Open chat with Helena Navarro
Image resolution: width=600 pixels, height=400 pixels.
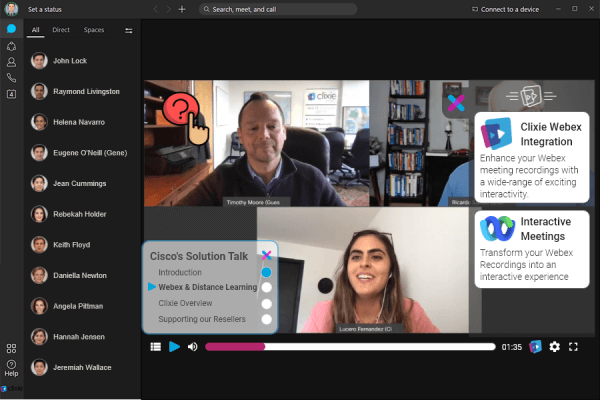tap(82, 122)
